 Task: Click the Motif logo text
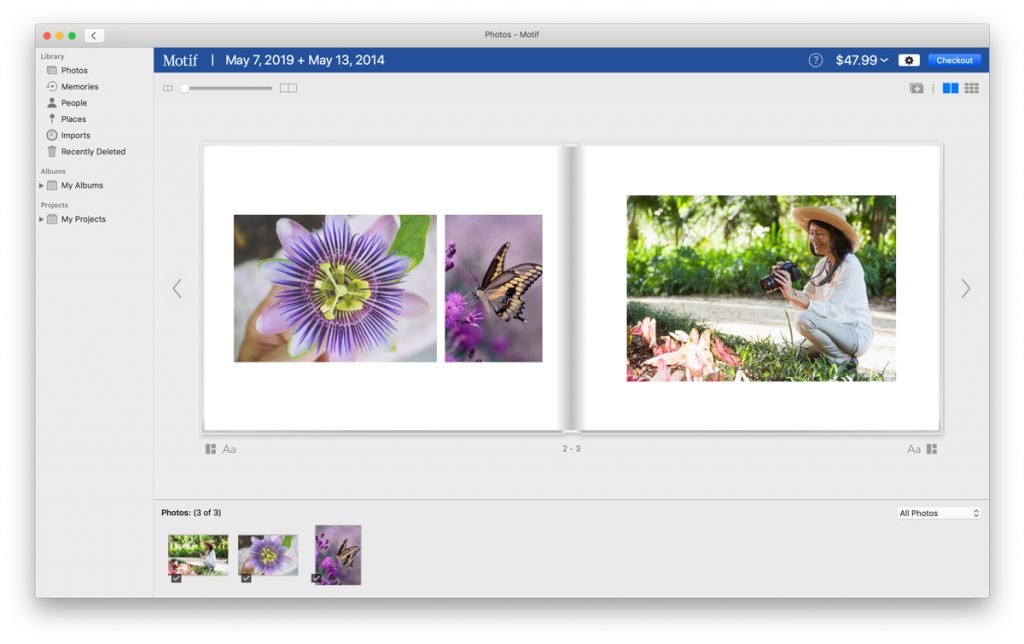click(x=180, y=60)
